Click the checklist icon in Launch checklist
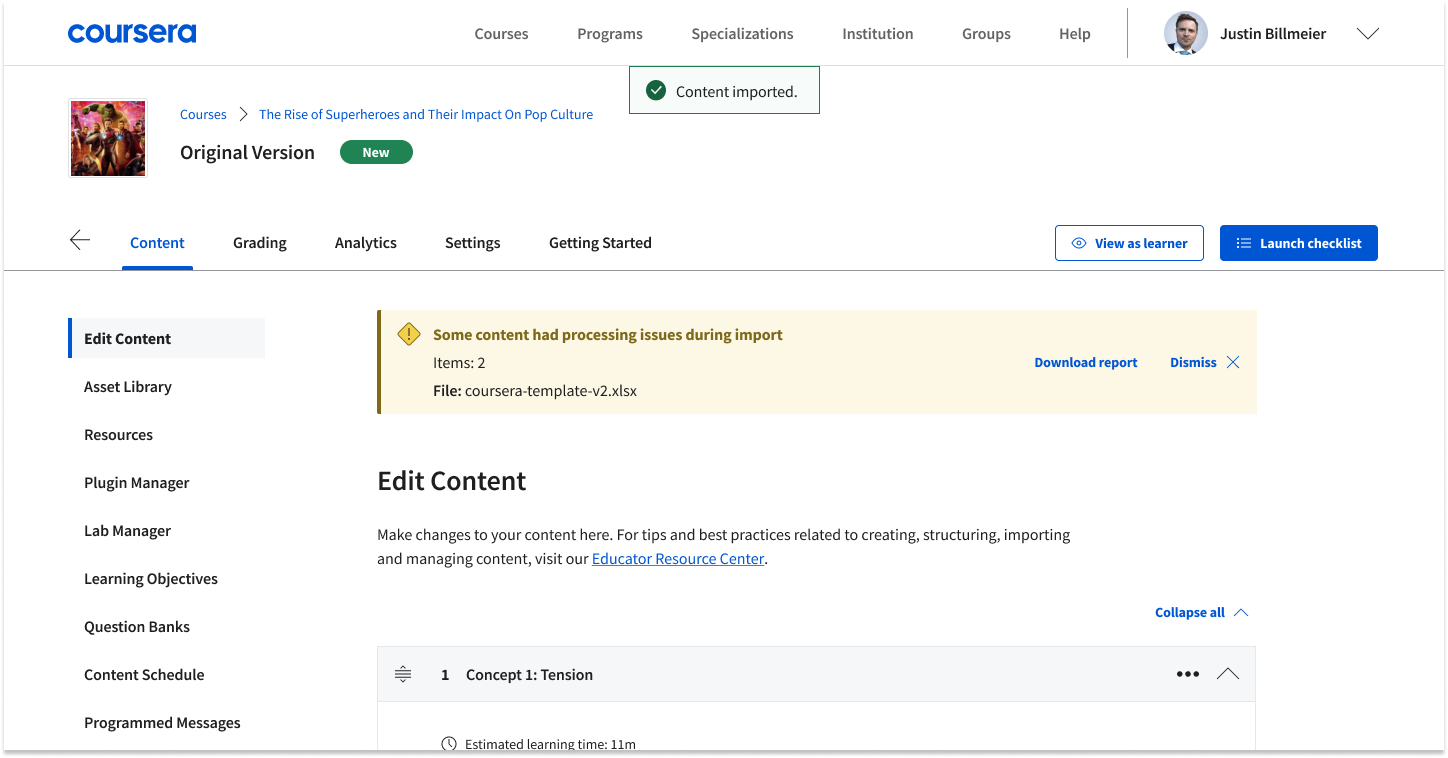Image resolution: width=1448 pixels, height=758 pixels. click(x=1244, y=243)
